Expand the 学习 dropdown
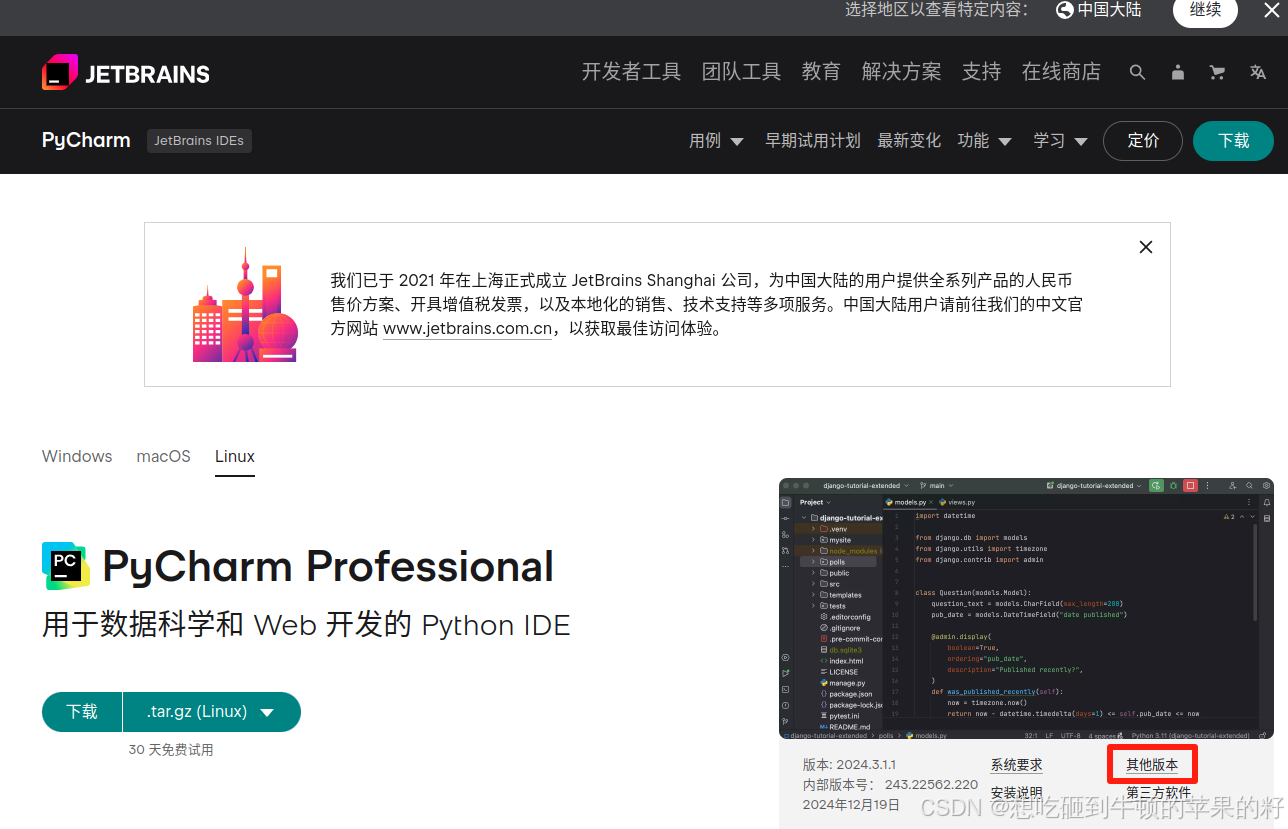Screen dimensions: 1288x829 [1060, 141]
